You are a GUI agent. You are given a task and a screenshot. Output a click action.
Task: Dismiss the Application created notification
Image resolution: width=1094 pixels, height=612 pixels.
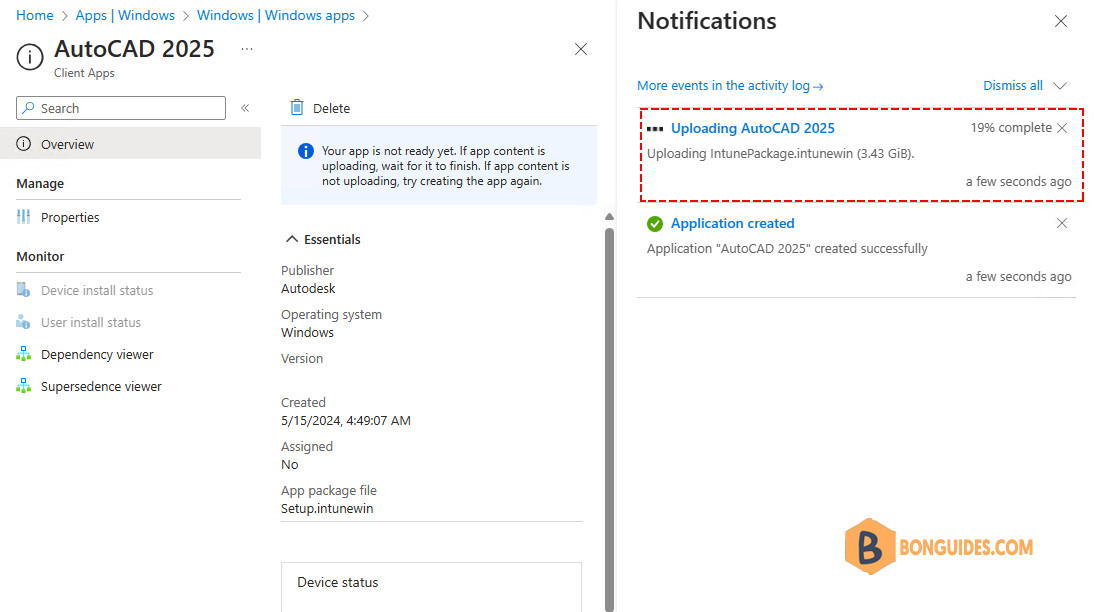point(1062,223)
